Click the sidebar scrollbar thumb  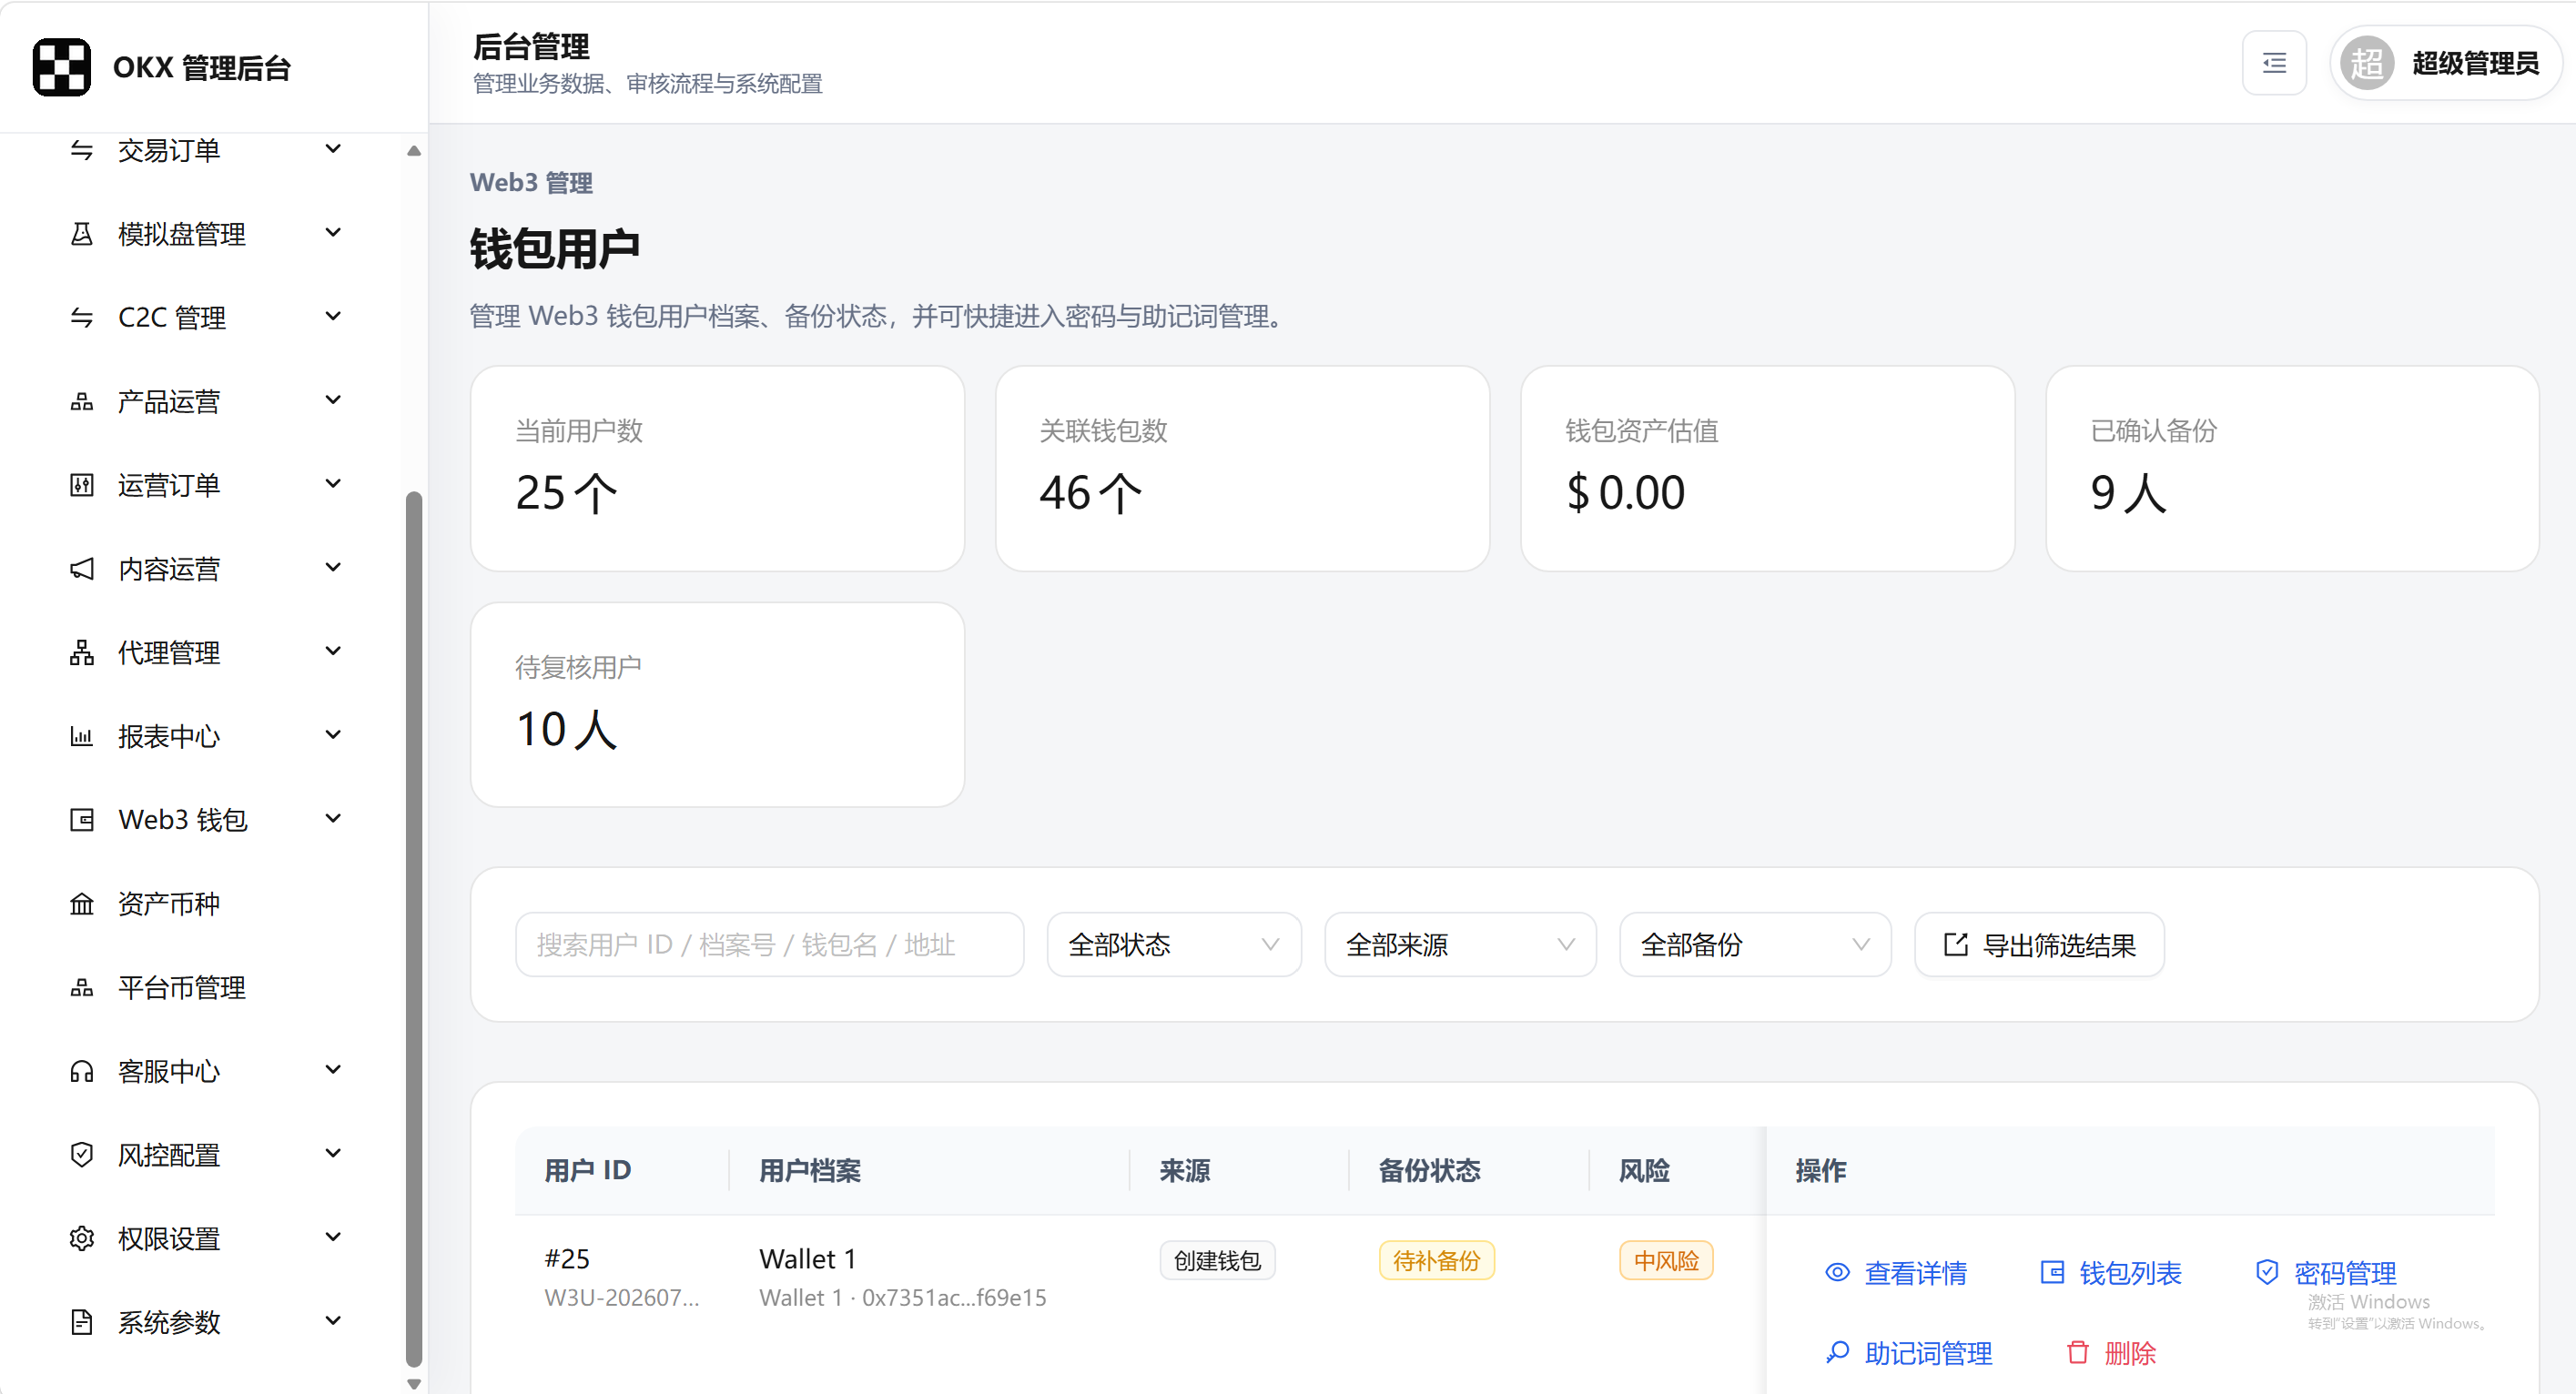click(414, 929)
